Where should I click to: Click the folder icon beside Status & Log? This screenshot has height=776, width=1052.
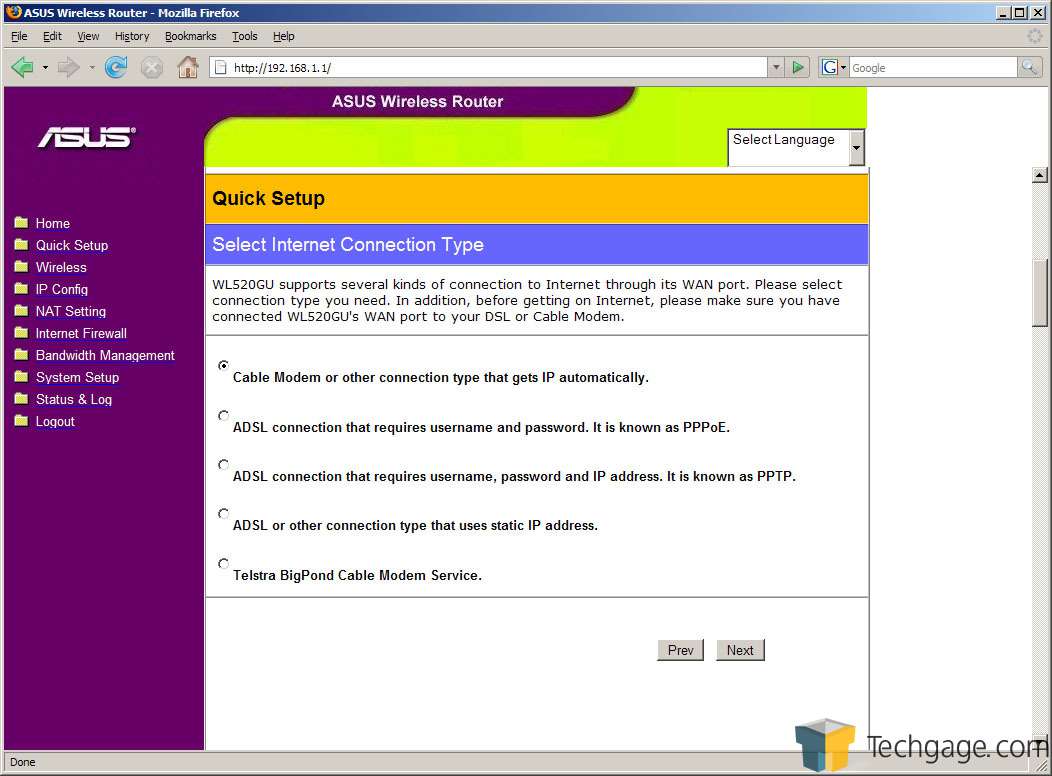[21, 398]
